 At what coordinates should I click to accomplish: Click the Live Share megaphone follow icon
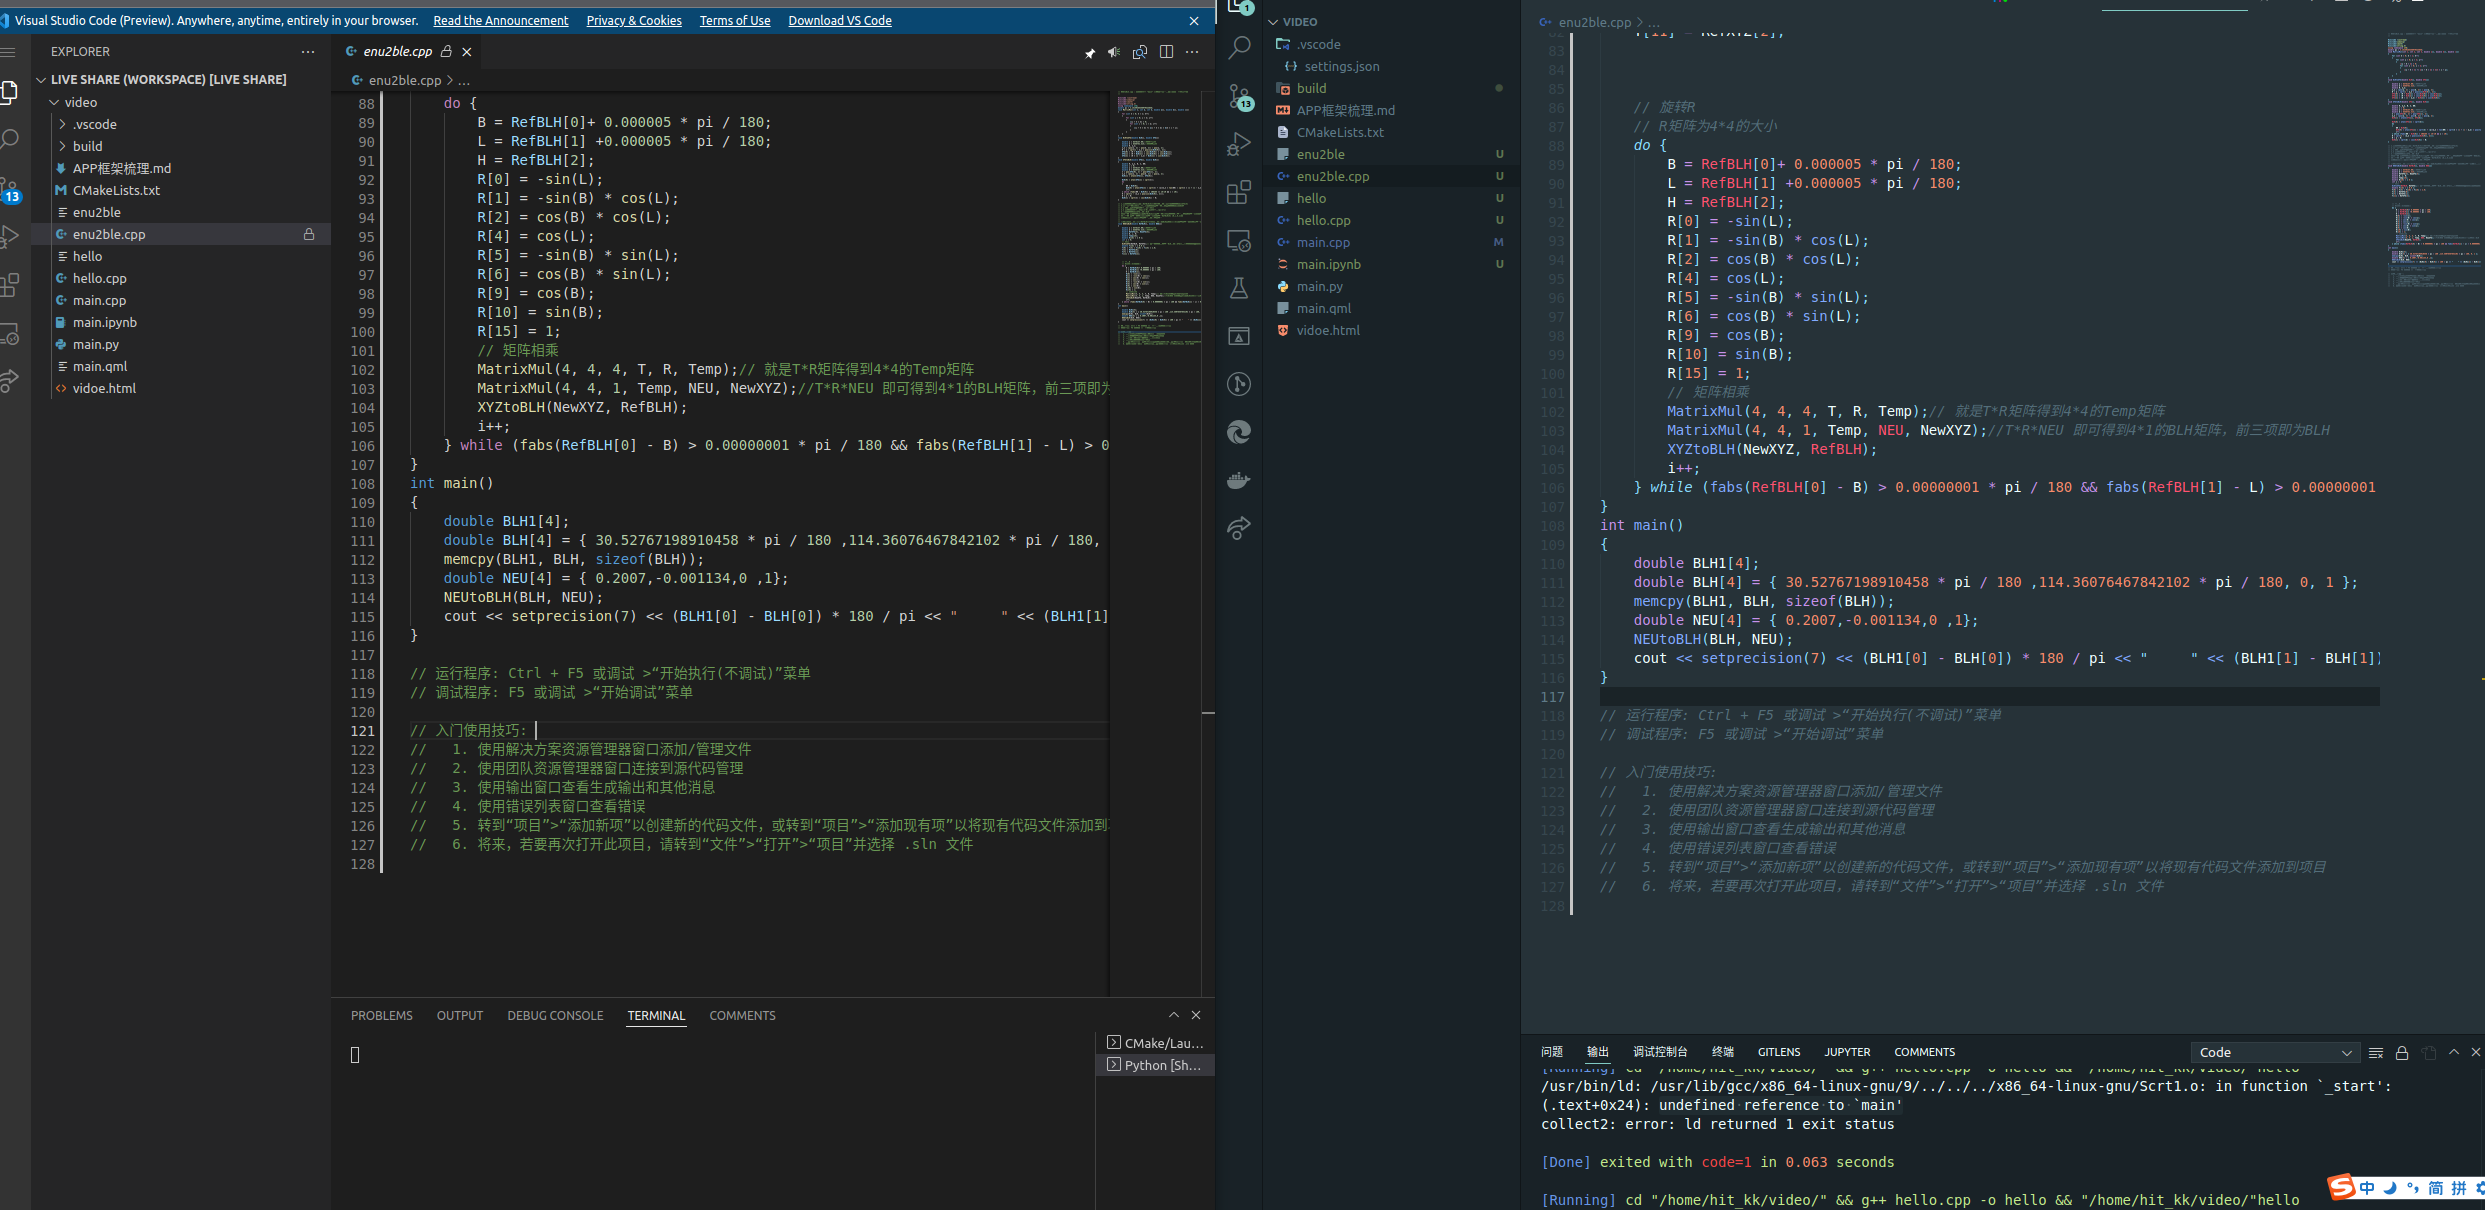[x=1114, y=53]
